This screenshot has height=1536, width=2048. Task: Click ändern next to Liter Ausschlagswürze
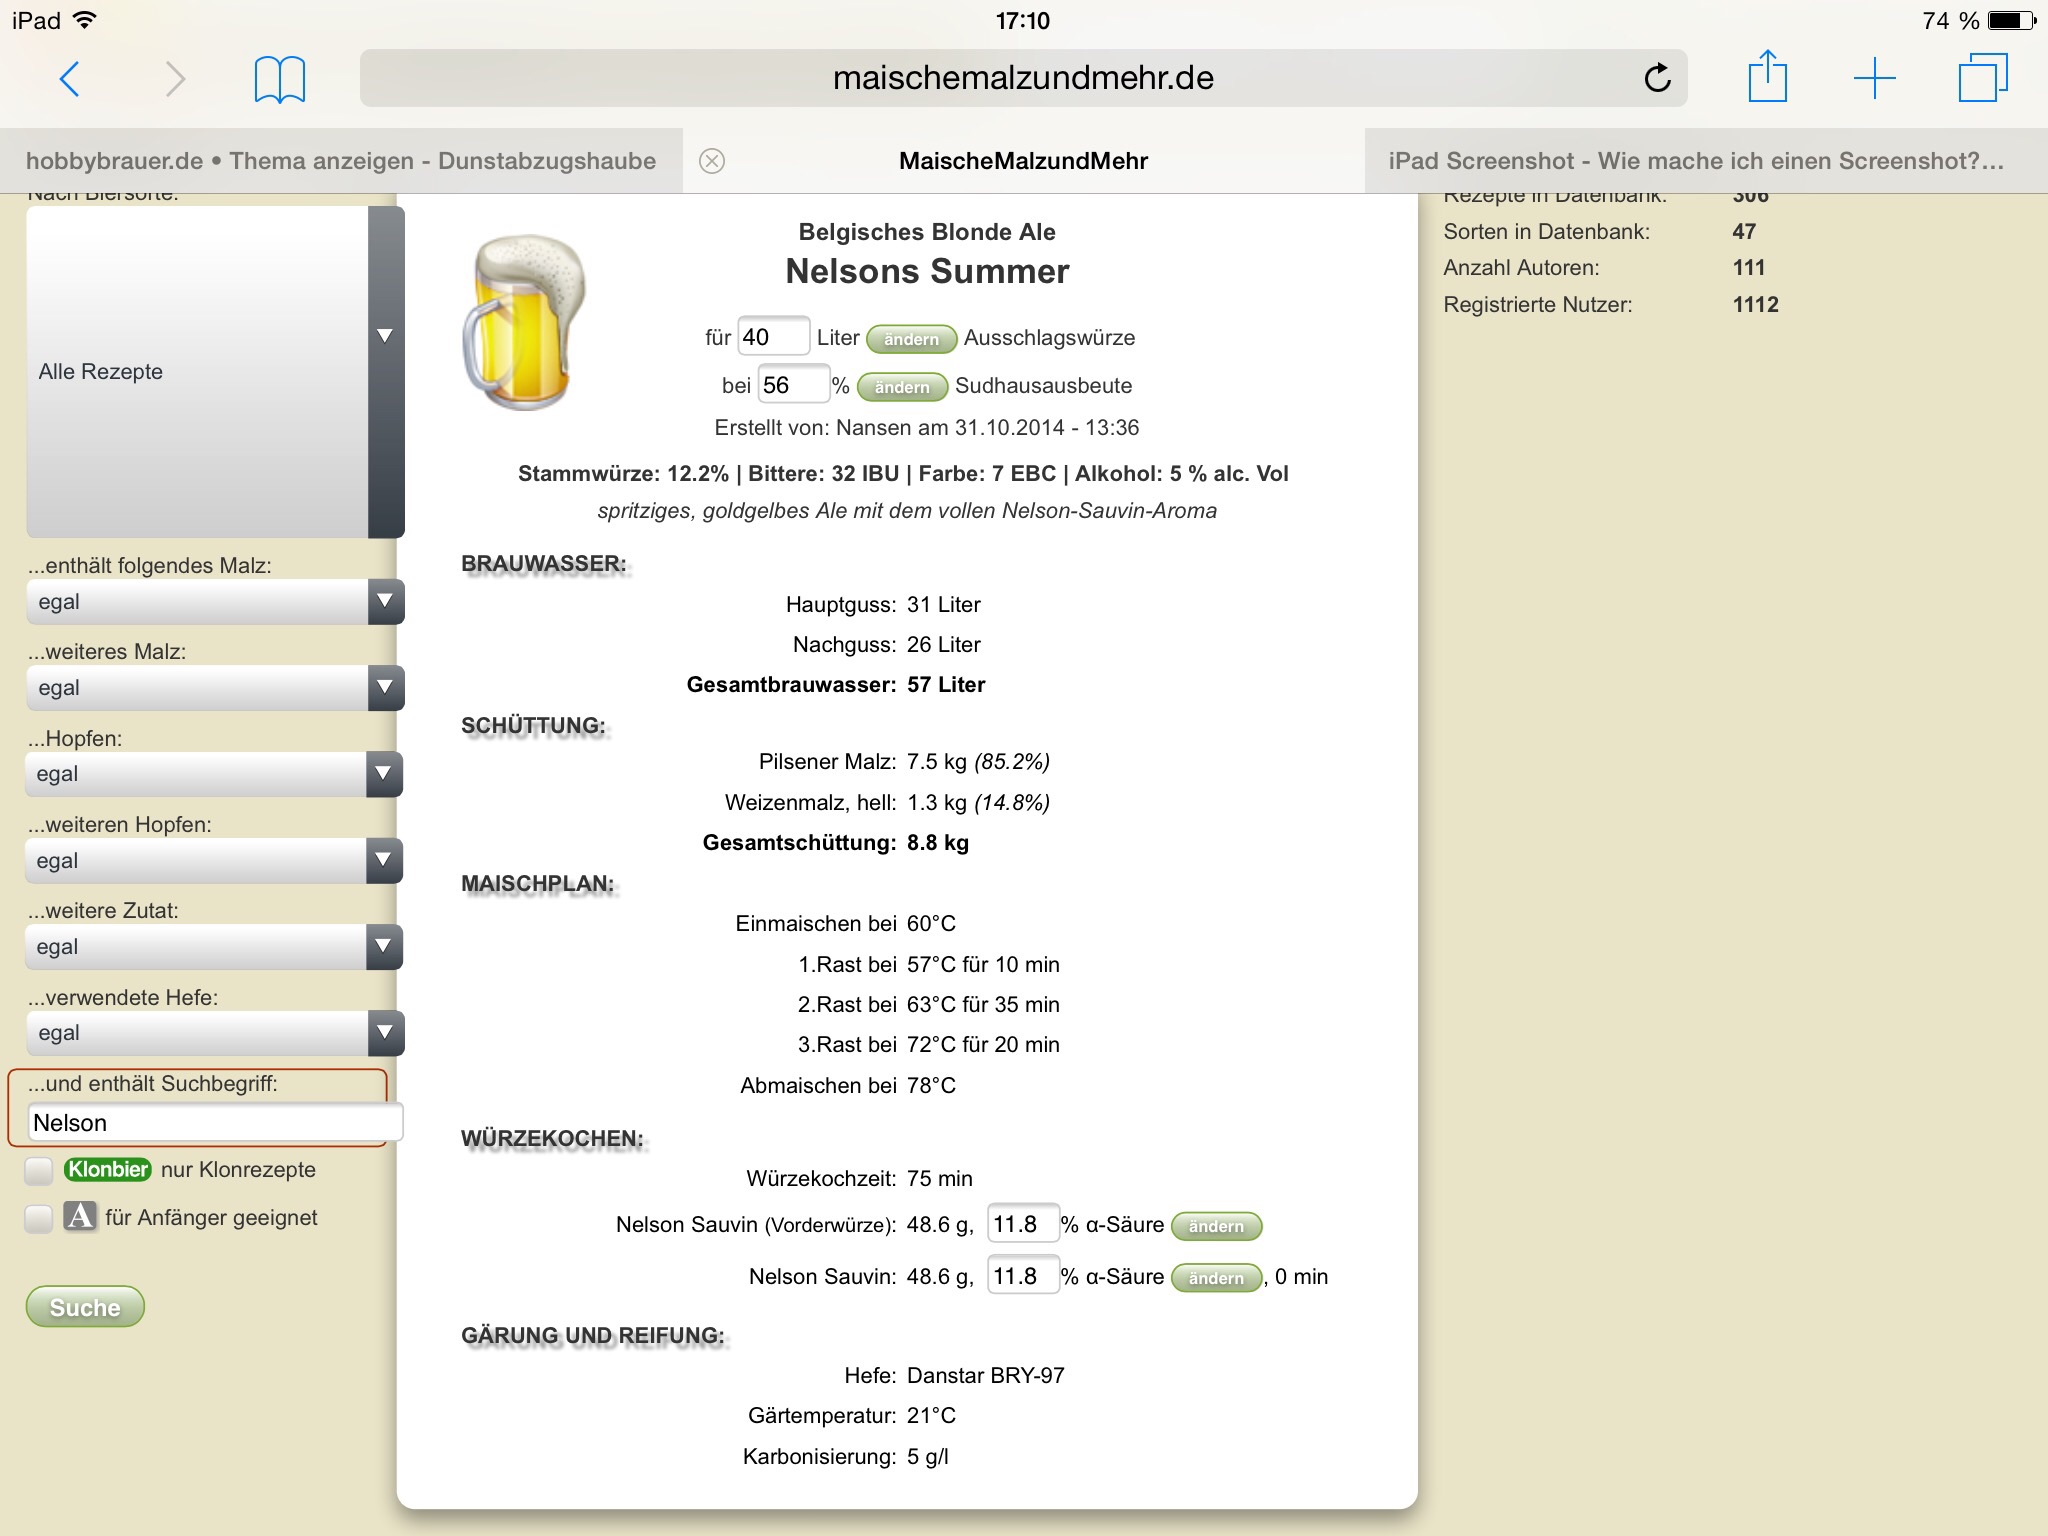[x=911, y=339]
